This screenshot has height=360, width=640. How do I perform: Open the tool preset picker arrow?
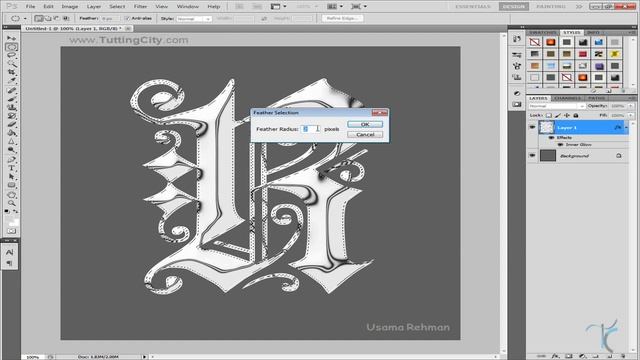25,18
